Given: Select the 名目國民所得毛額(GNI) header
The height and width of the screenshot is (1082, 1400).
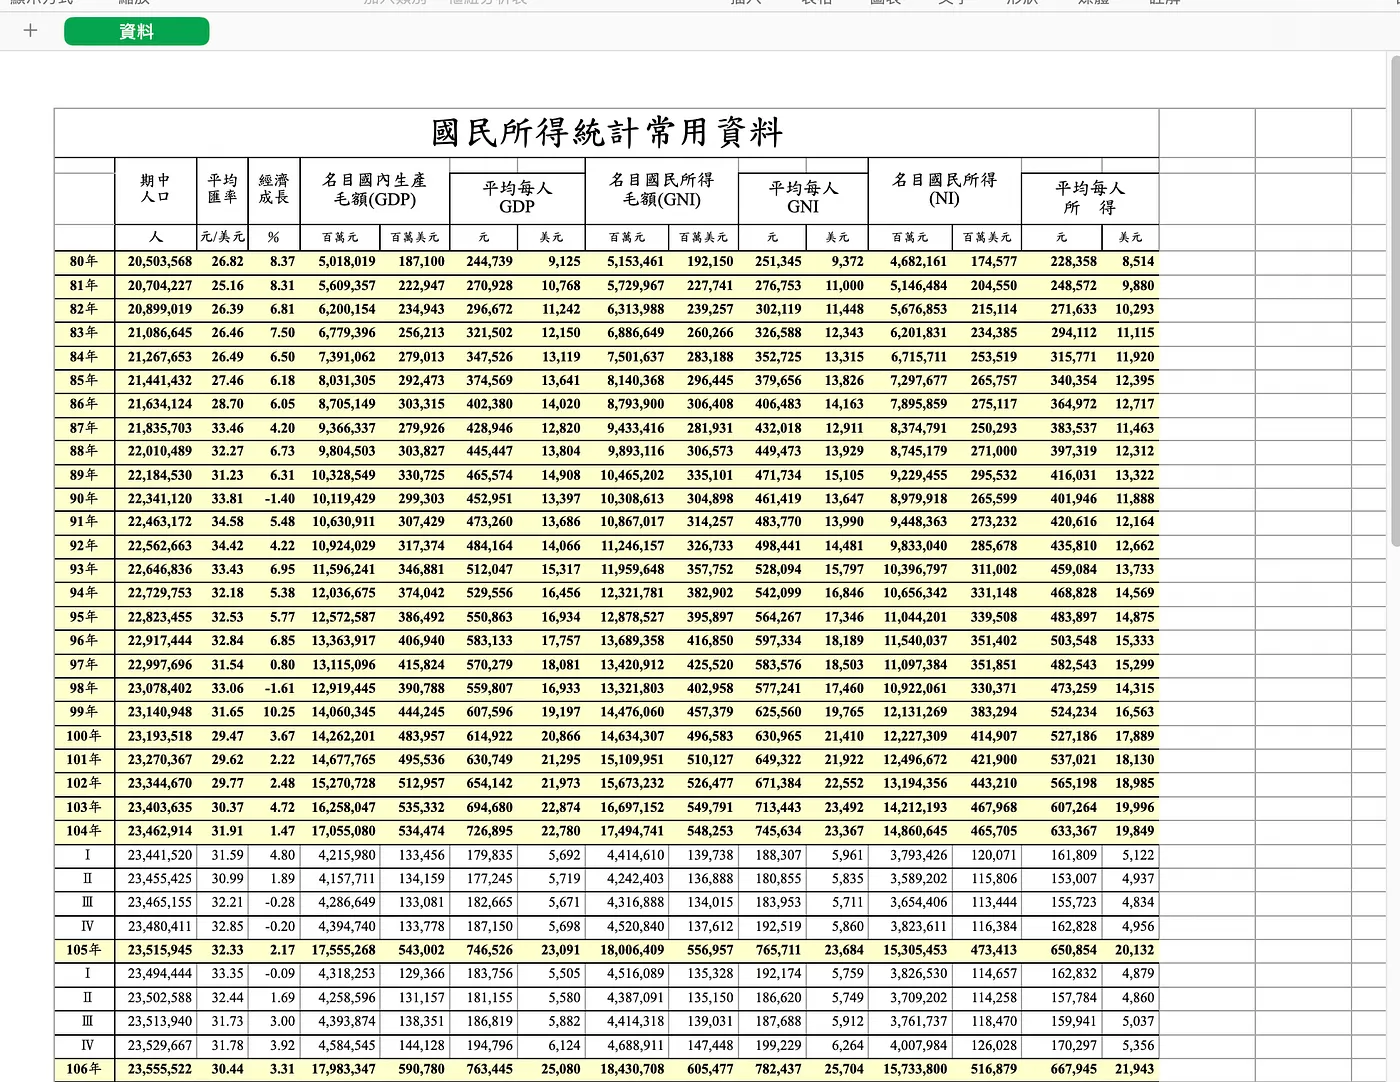Looking at the screenshot, I should tap(662, 190).
